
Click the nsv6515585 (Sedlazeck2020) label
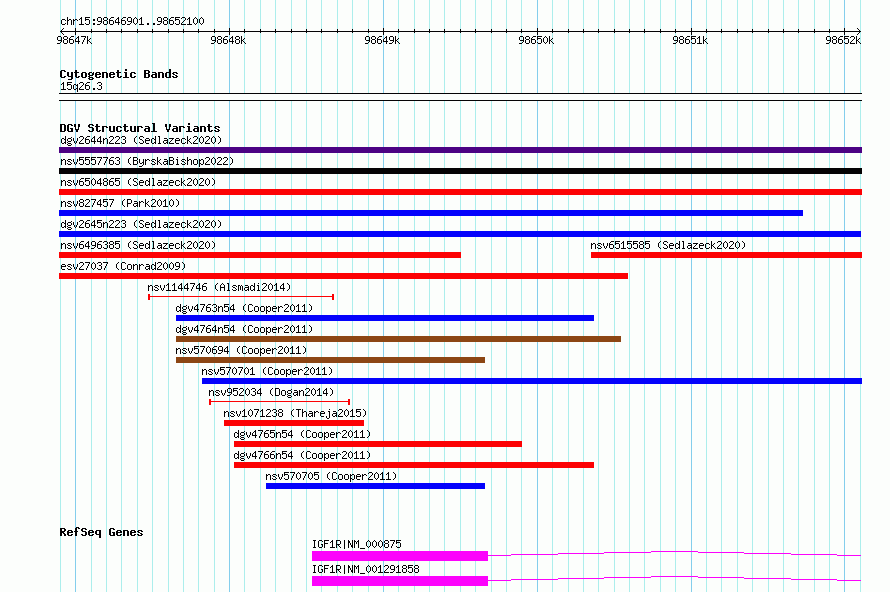pos(668,245)
